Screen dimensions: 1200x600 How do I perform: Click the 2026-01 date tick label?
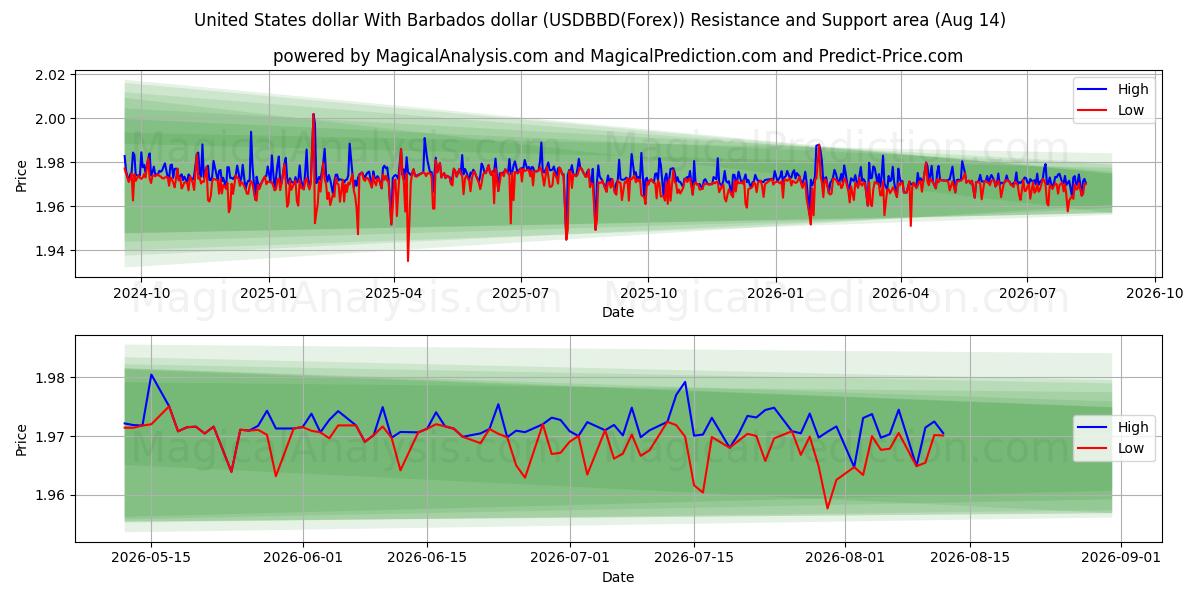tap(776, 293)
